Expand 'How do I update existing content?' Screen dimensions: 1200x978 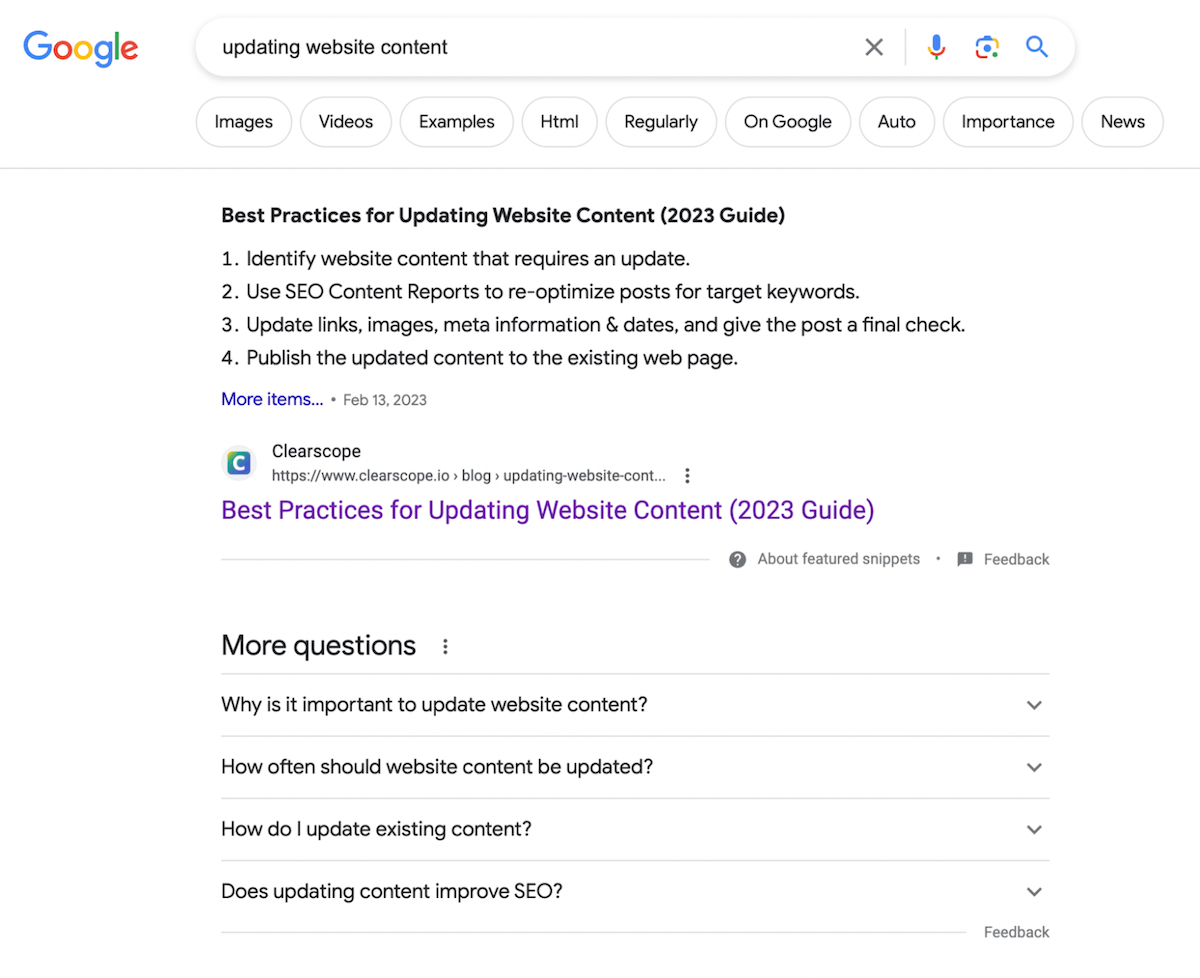(1034, 829)
